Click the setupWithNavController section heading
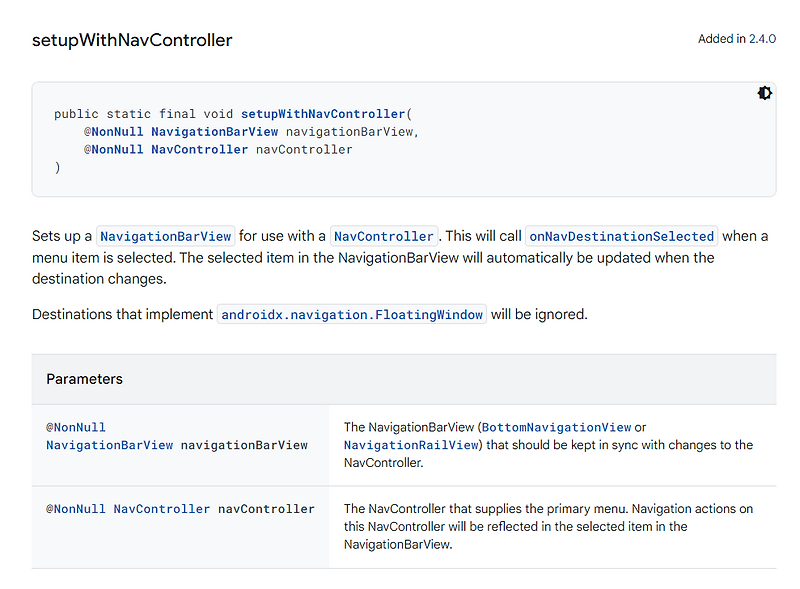Image resolution: width=800 pixels, height=589 pixels. pos(132,41)
